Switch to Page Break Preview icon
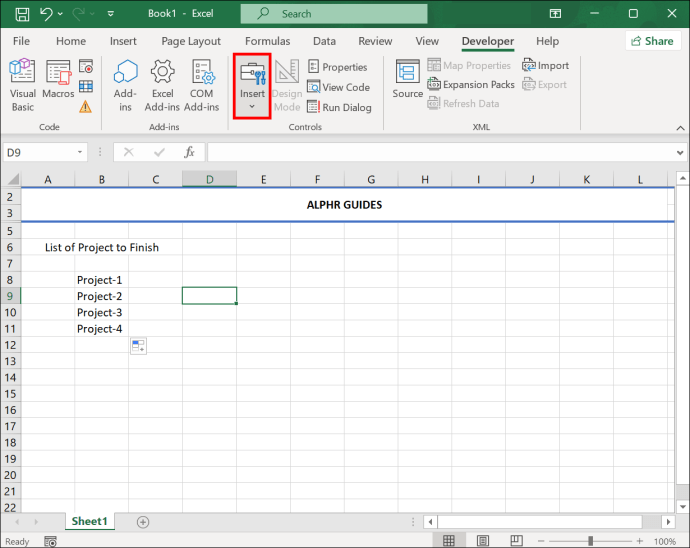Viewport: 690px width, 548px height. (x=517, y=541)
